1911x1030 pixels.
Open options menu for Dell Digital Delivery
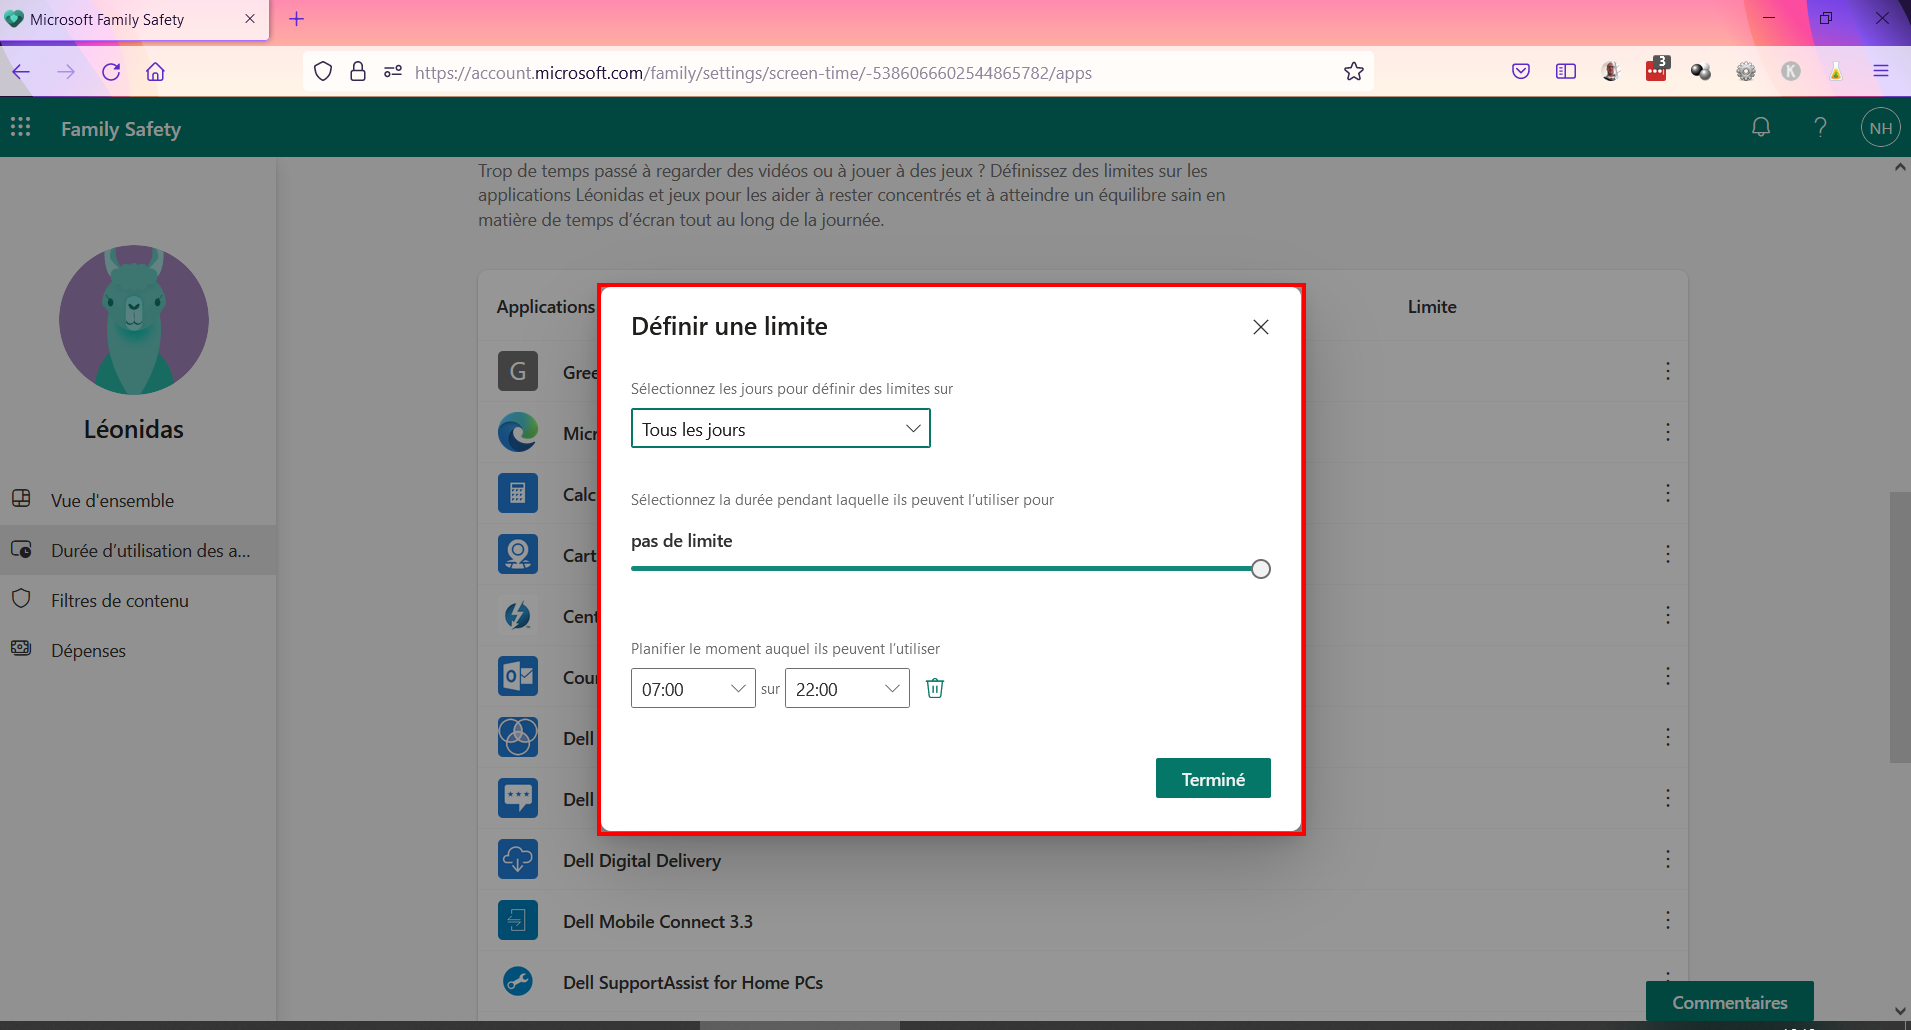pos(1667,859)
